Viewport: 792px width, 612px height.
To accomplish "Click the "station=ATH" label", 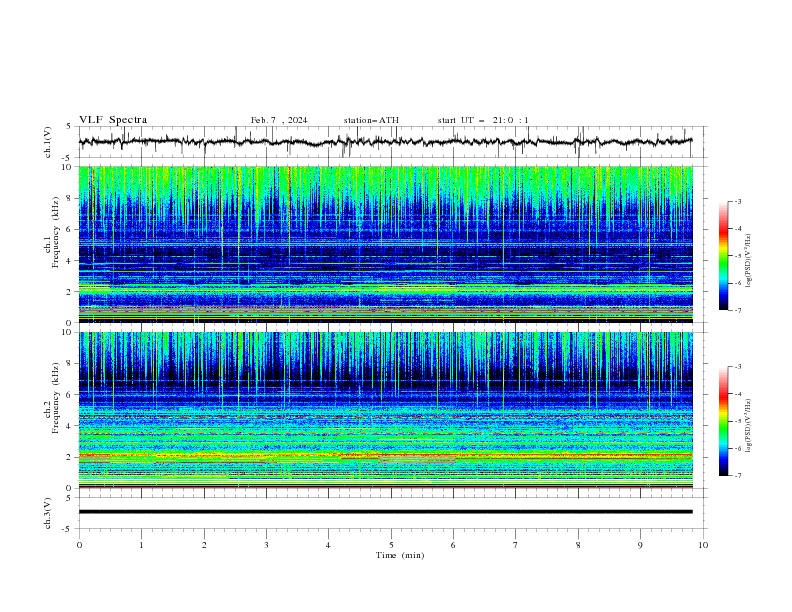I will (371, 120).
